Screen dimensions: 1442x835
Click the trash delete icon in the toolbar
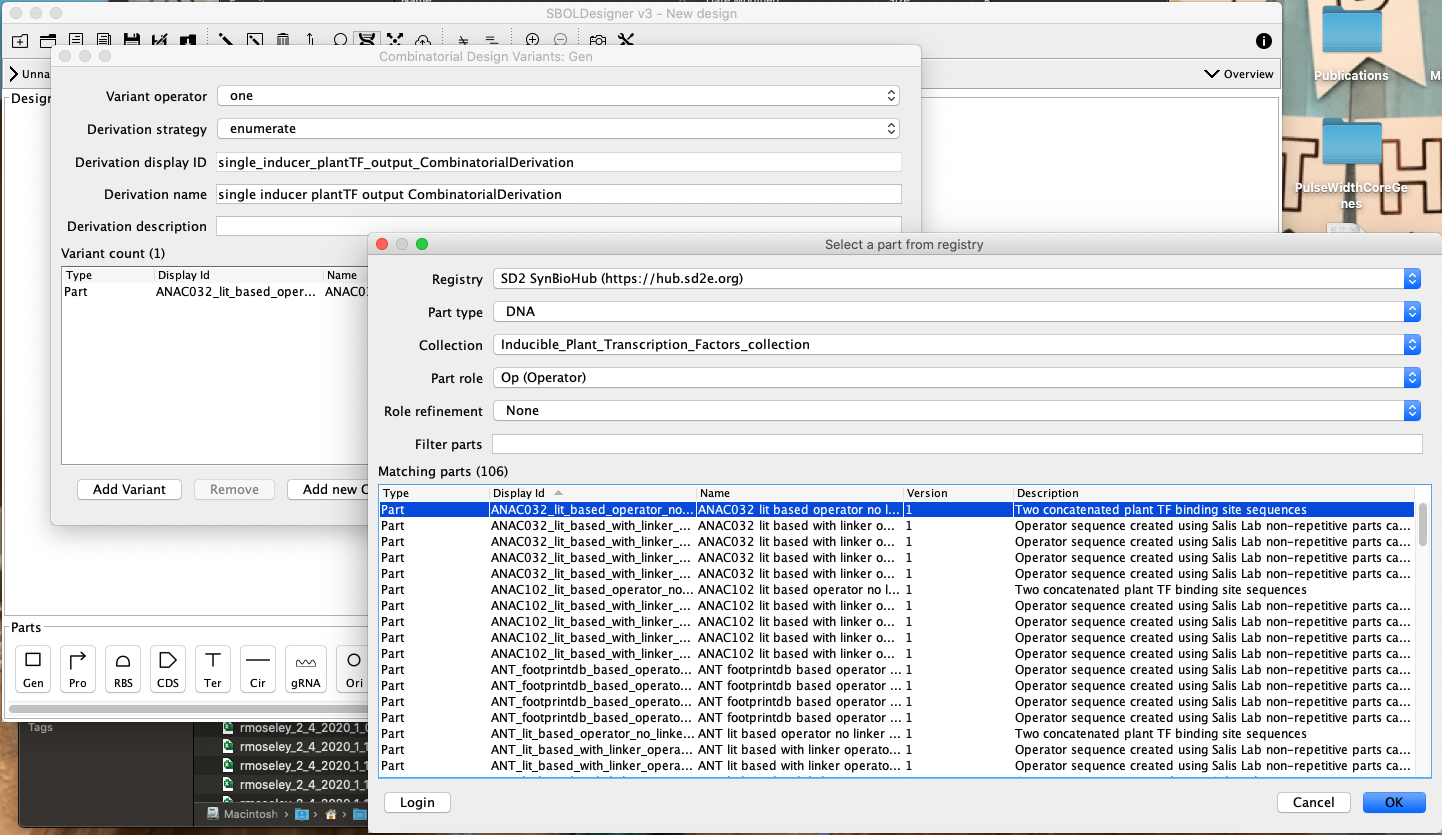pyautogui.click(x=283, y=40)
